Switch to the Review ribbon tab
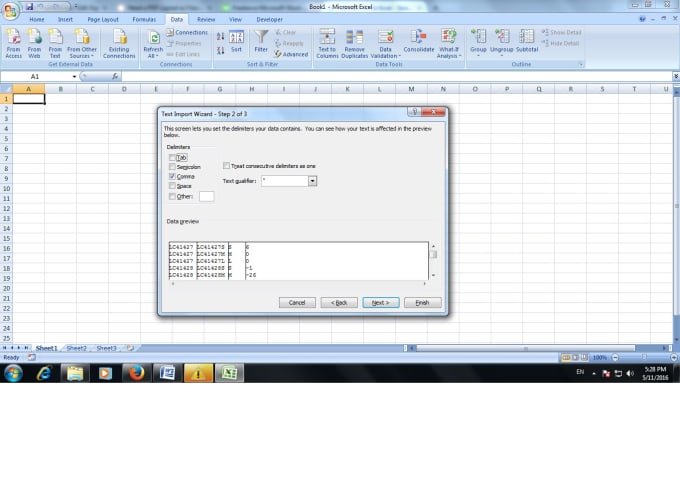680x489 pixels. 206,20
